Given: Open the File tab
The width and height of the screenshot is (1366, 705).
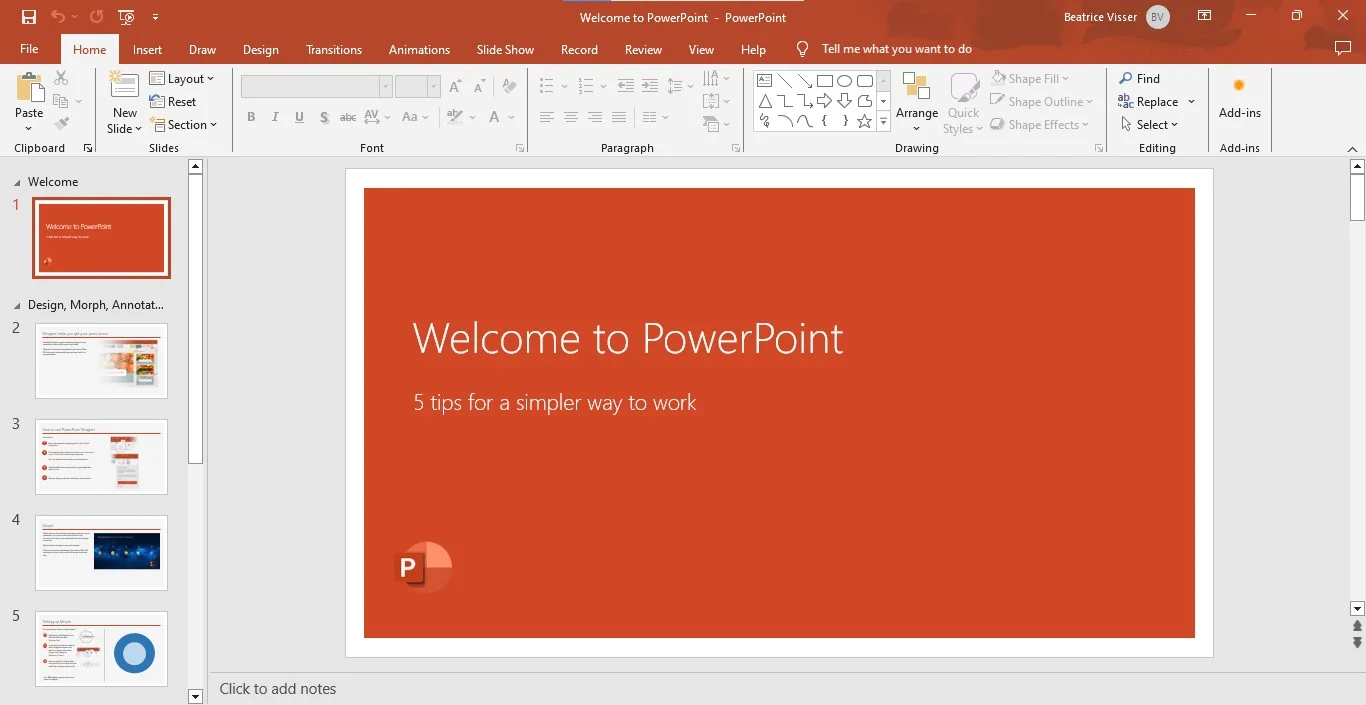Looking at the screenshot, I should 29,49.
